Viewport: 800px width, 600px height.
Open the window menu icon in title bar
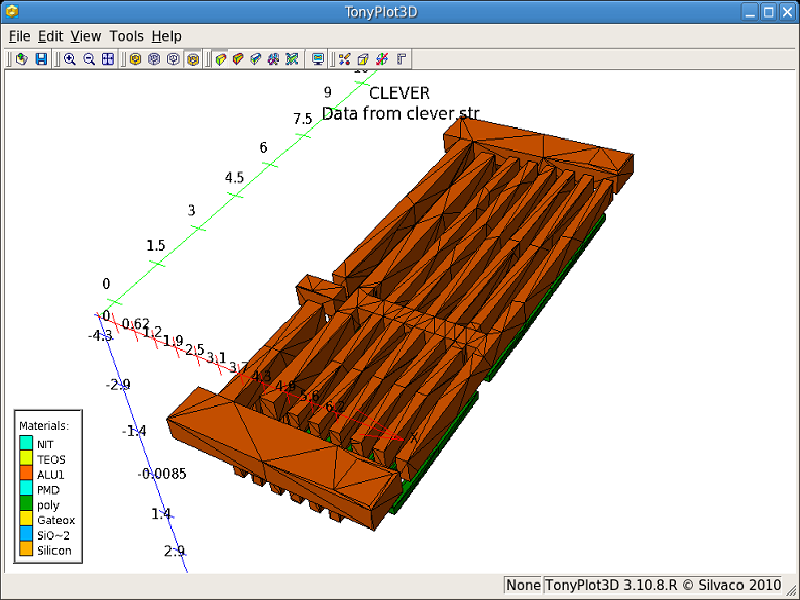point(11,12)
